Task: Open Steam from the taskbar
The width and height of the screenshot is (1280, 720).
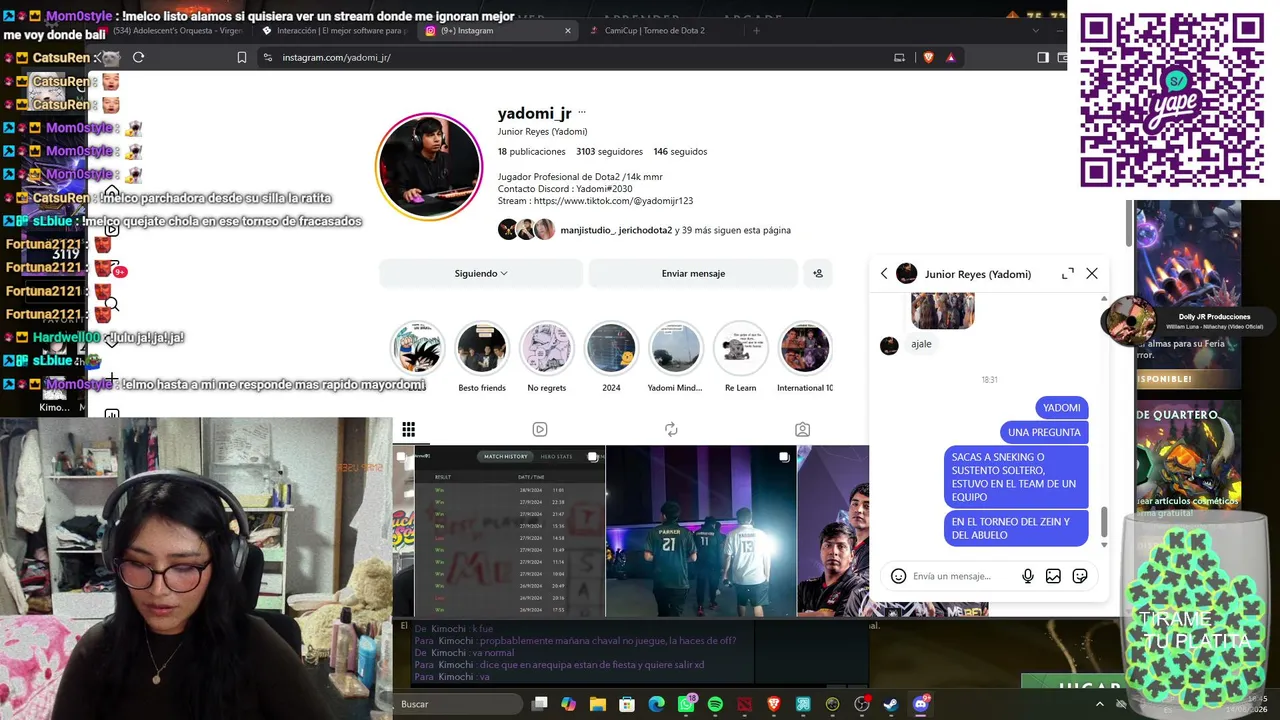Action: 890,704
